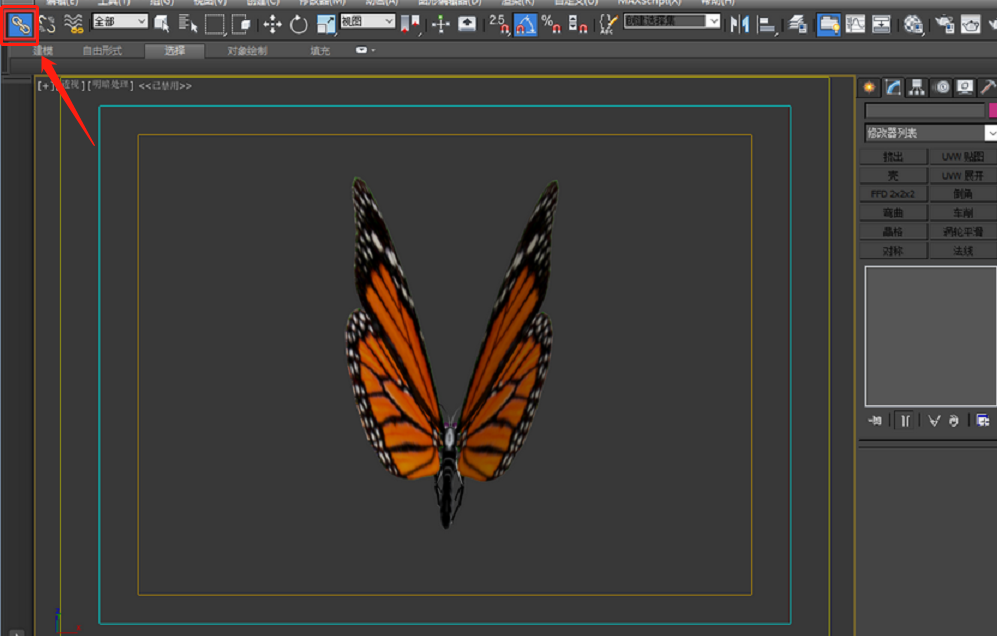Click the object name input field
997x636 pixels.
tap(925, 111)
